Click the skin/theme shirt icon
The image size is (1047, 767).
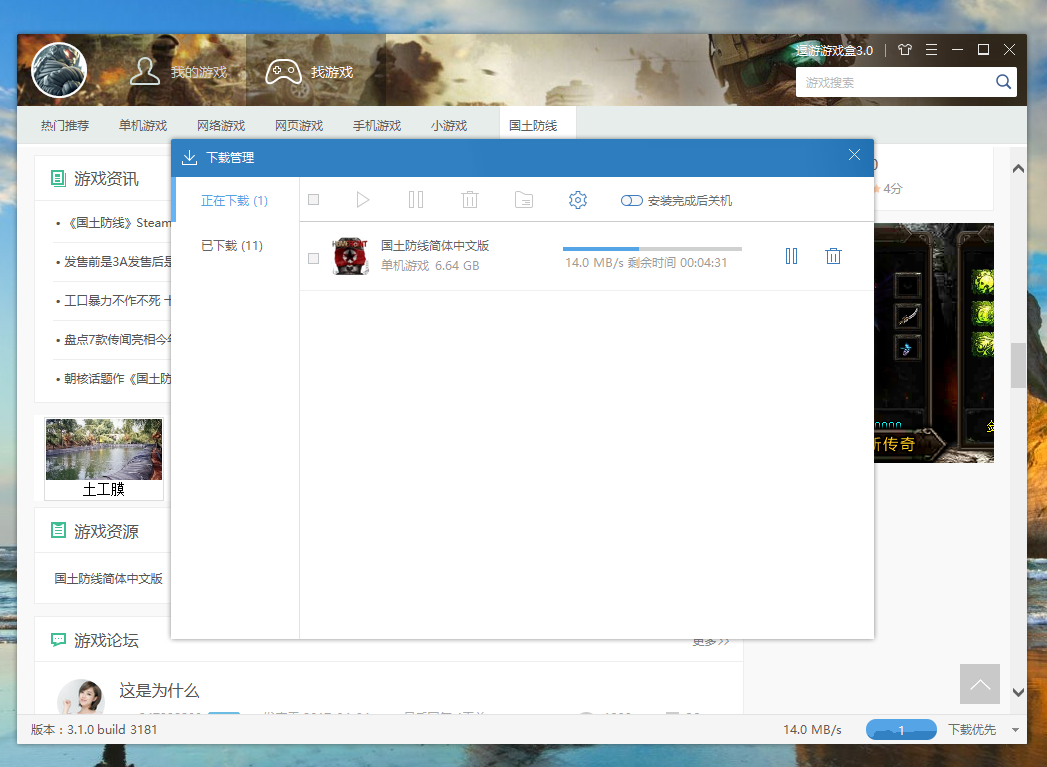click(x=905, y=50)
